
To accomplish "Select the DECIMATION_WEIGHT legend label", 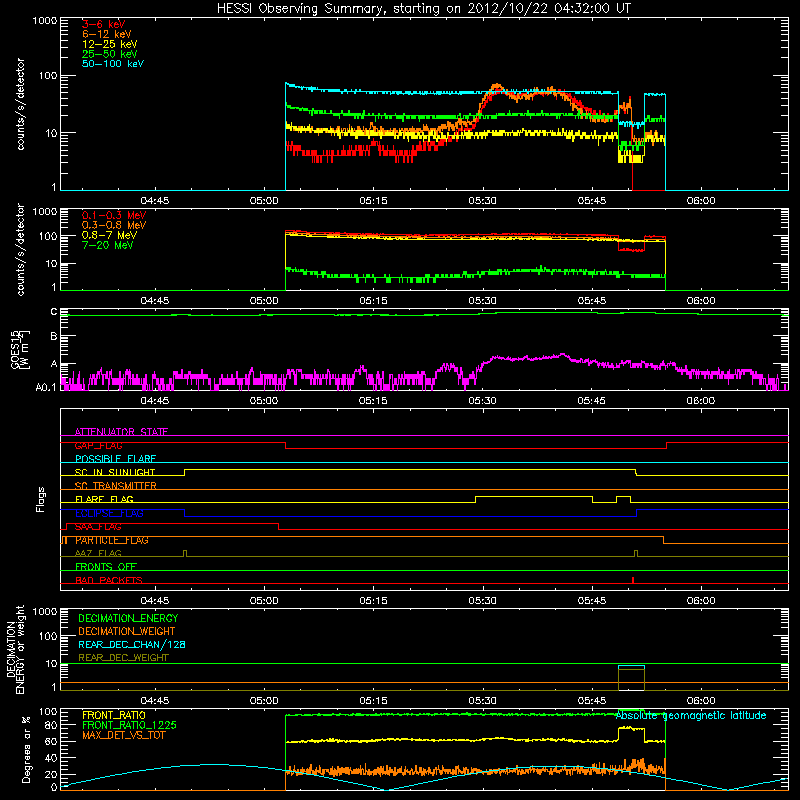I will click(127, 631).
